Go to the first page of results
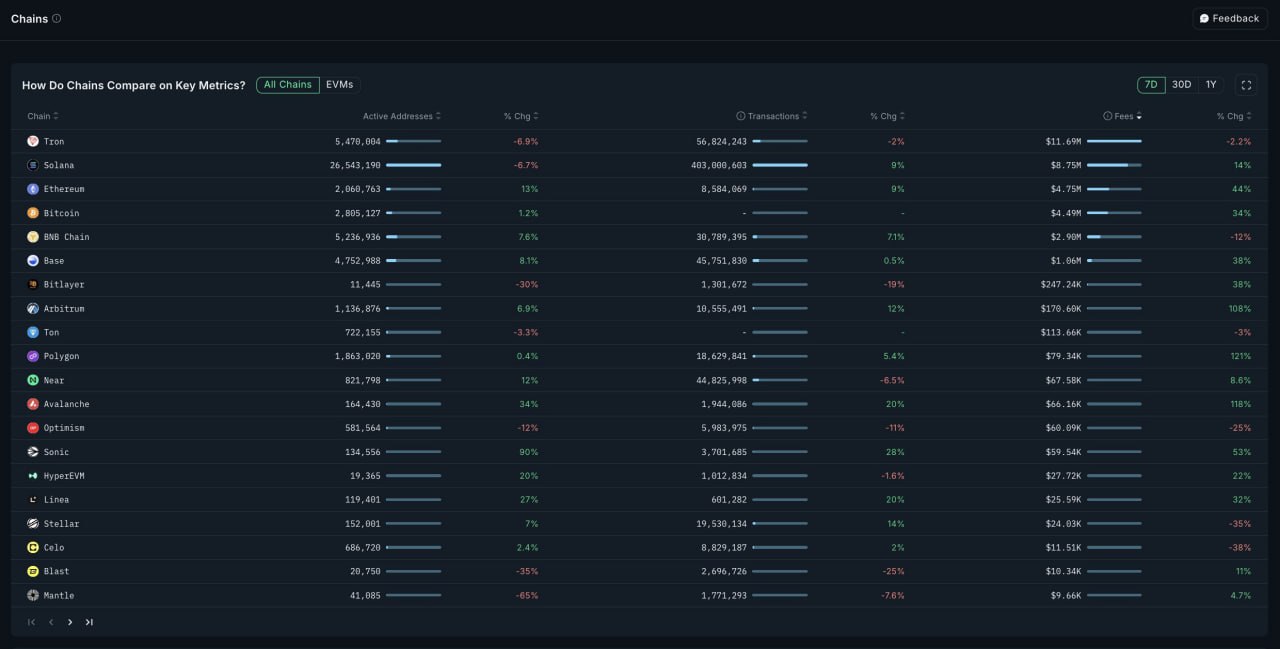The image size is (1280, 649). point(31,622)
